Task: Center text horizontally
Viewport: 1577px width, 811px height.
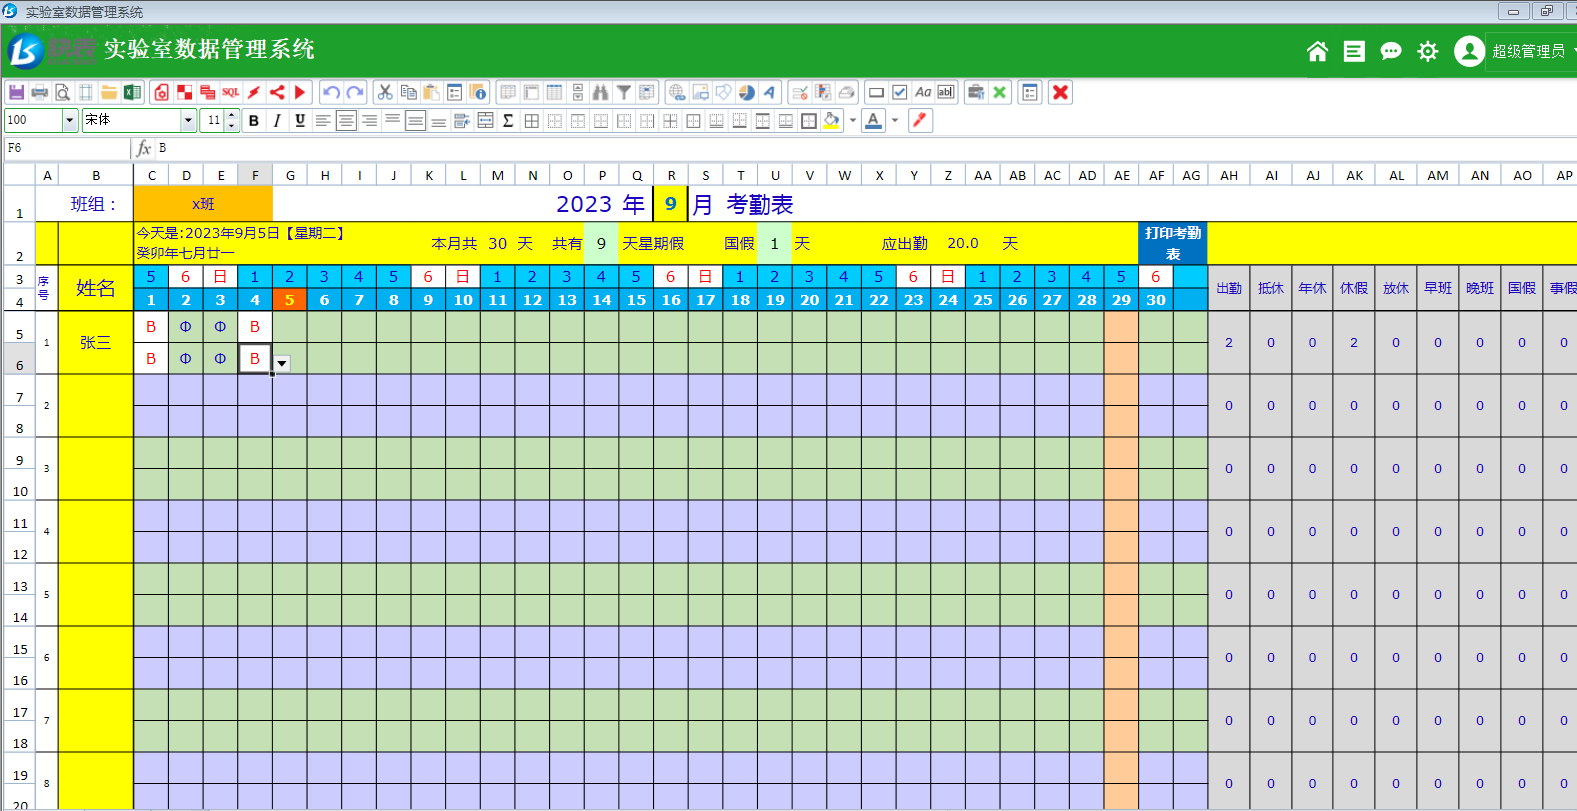Action: 346,121
